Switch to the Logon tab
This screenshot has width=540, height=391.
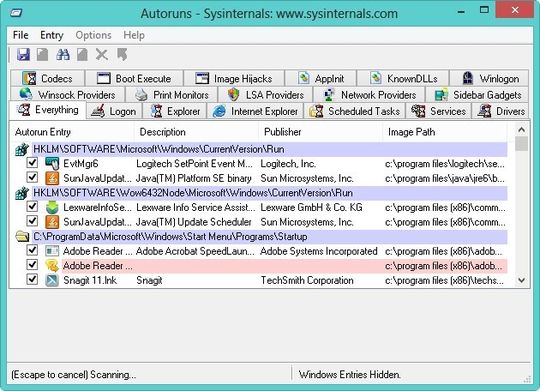pos(114,111)
